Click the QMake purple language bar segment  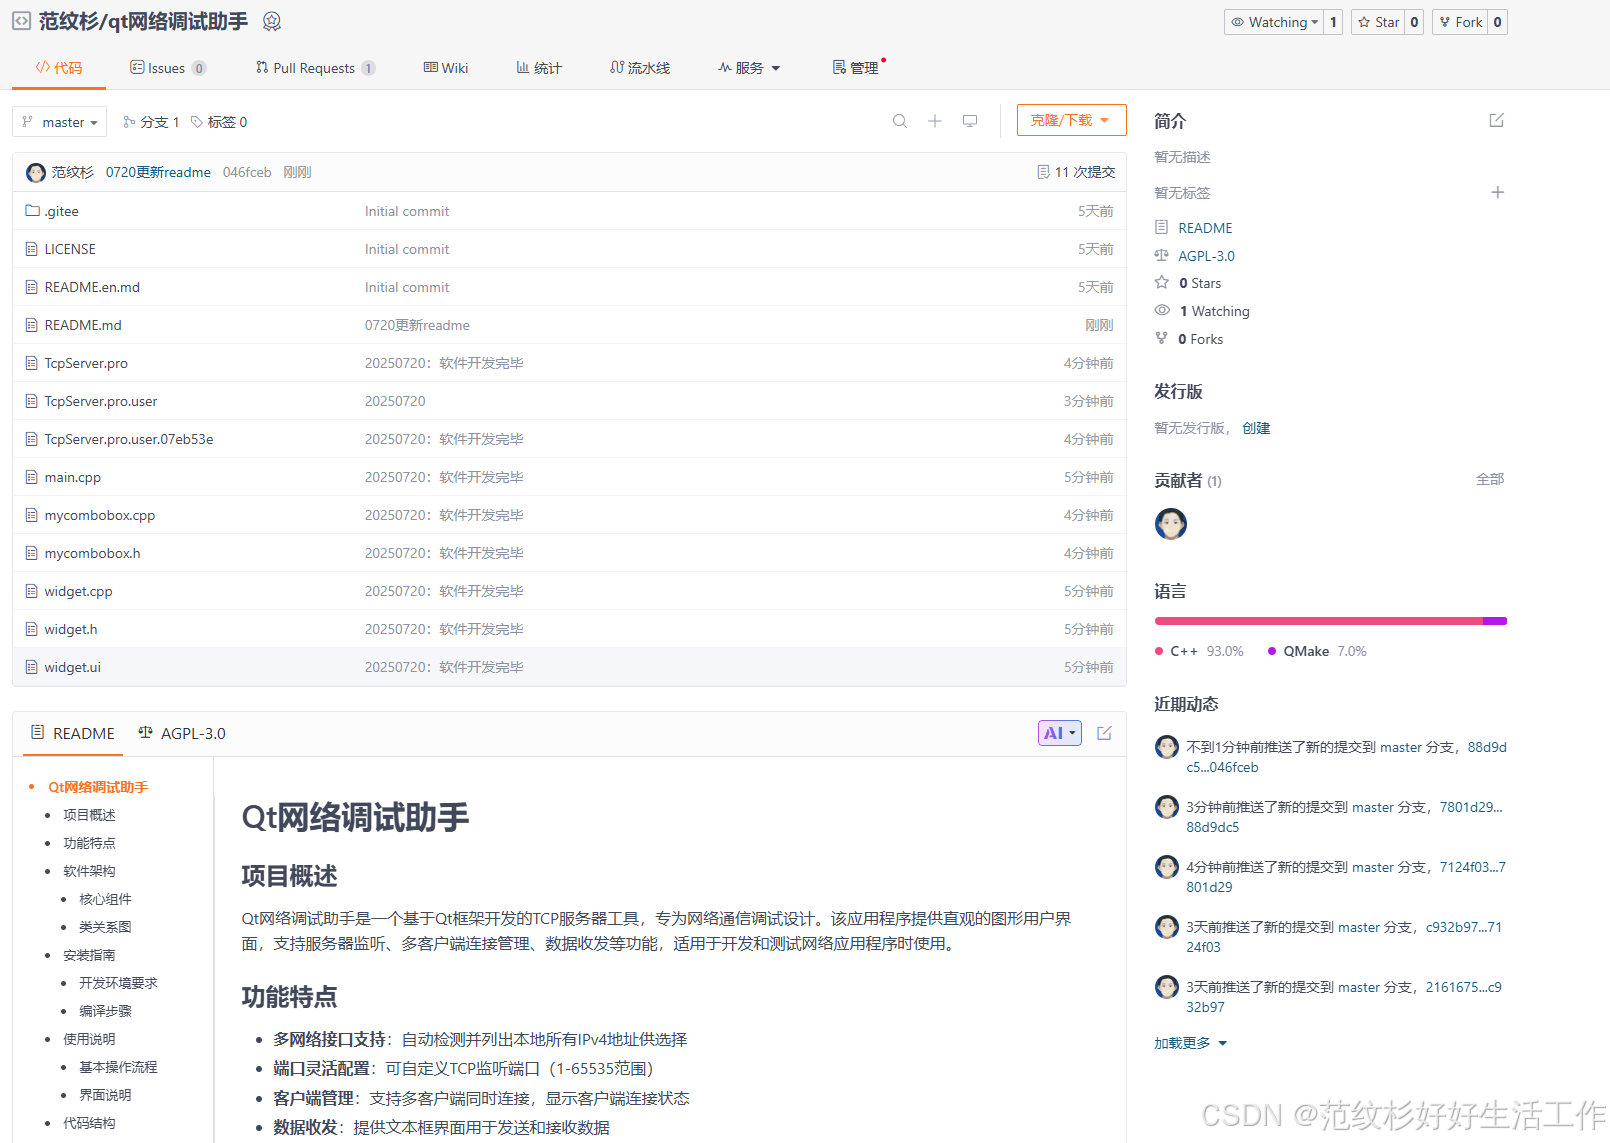coord(1495,621)
